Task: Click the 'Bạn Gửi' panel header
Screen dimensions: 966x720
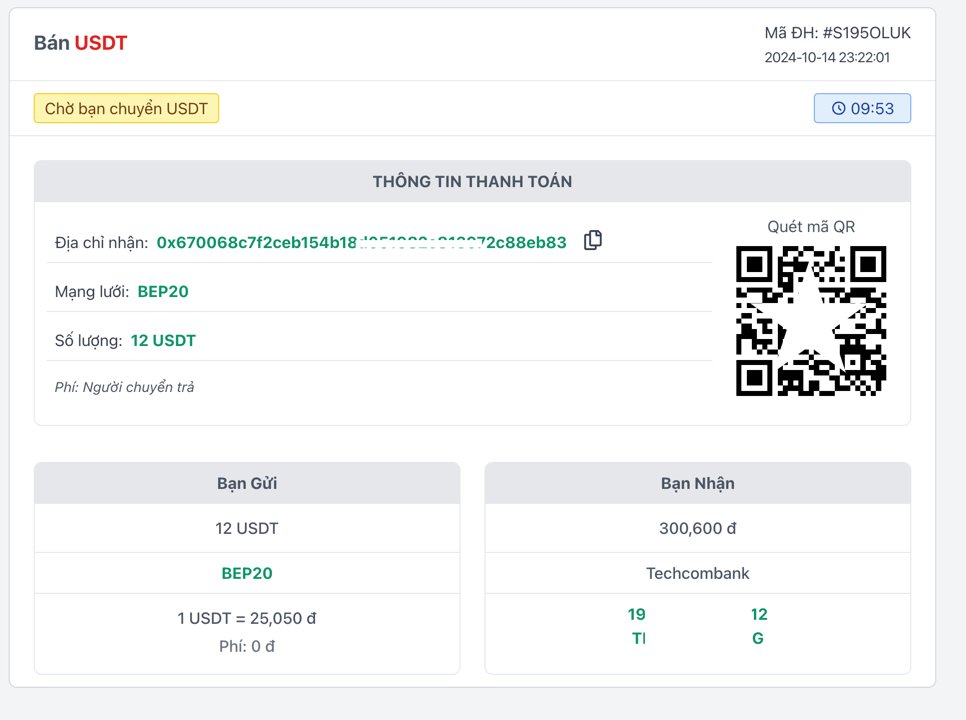Action: pos(247,483)
